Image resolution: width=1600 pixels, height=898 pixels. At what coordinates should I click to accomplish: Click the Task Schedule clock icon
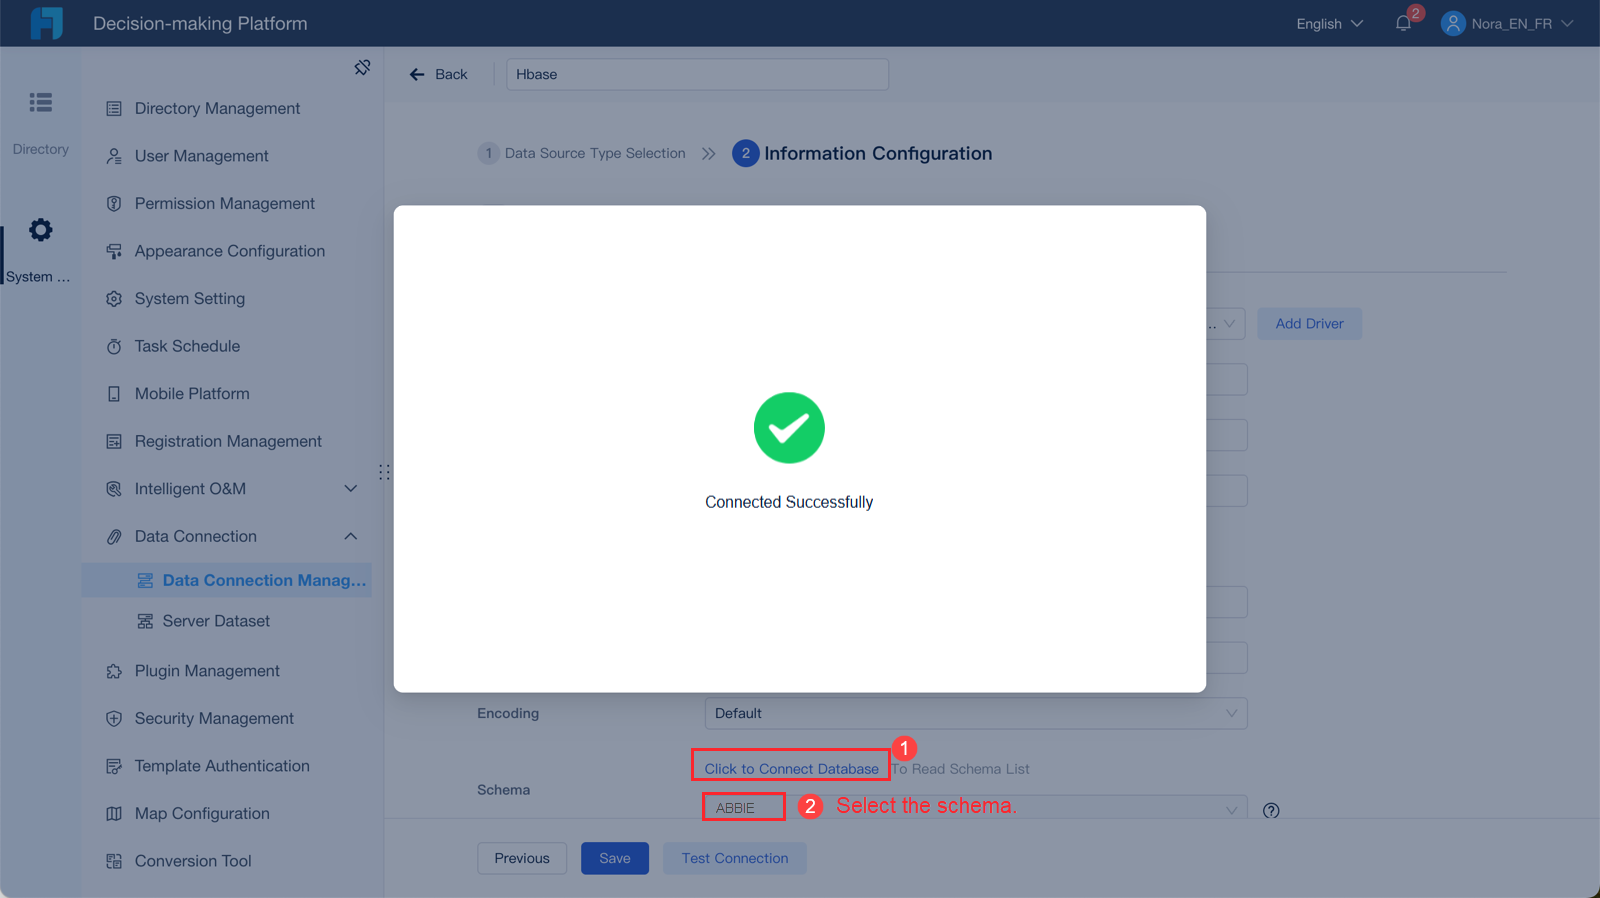click(x=114, y=346)
